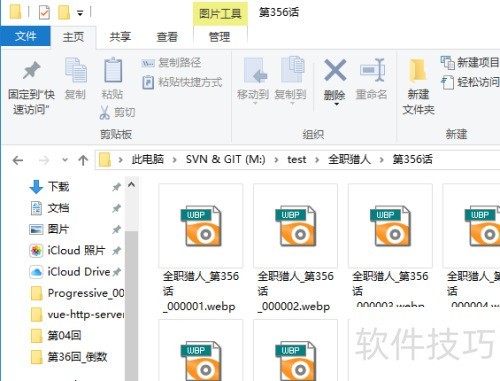The width and height of the screenshot is (500, 381).
Task: Switch to the Home (主页) tab
Action: (73, 37)
